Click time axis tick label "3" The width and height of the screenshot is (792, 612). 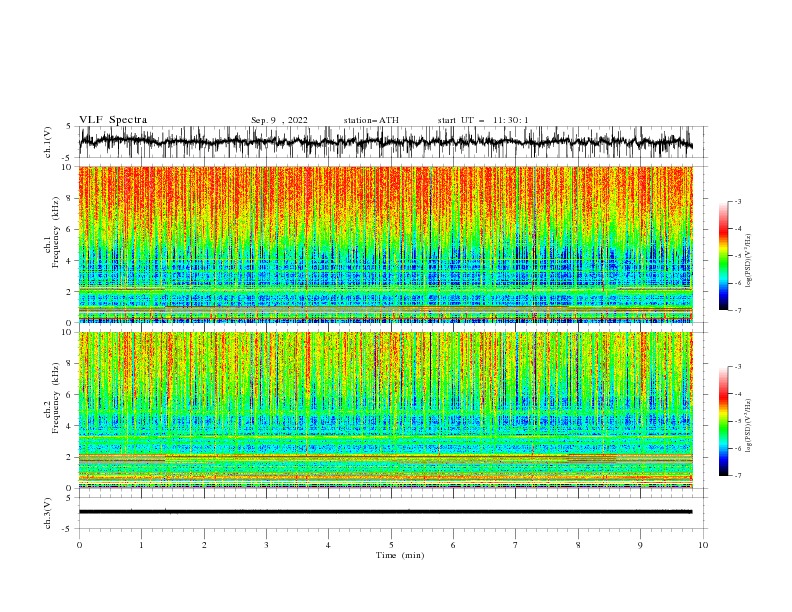267,545
